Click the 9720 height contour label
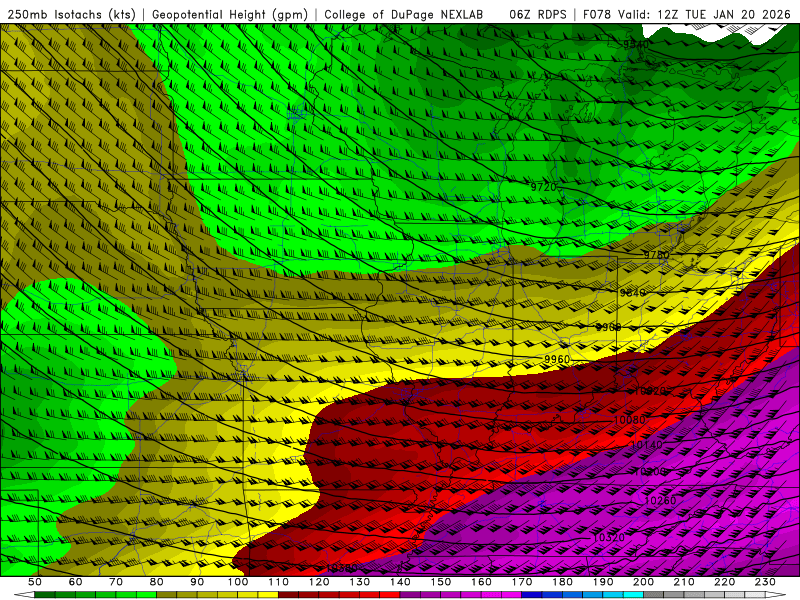 [x=543, y=187]
